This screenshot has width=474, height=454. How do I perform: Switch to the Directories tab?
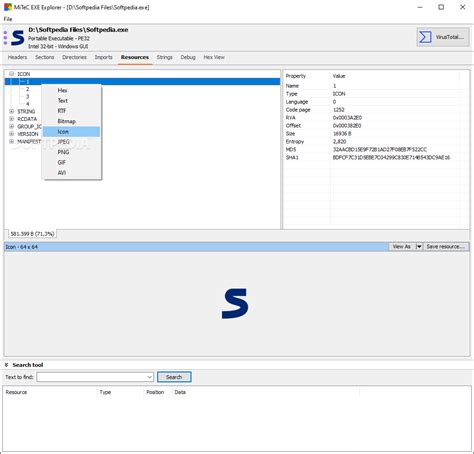pos(74,57)
